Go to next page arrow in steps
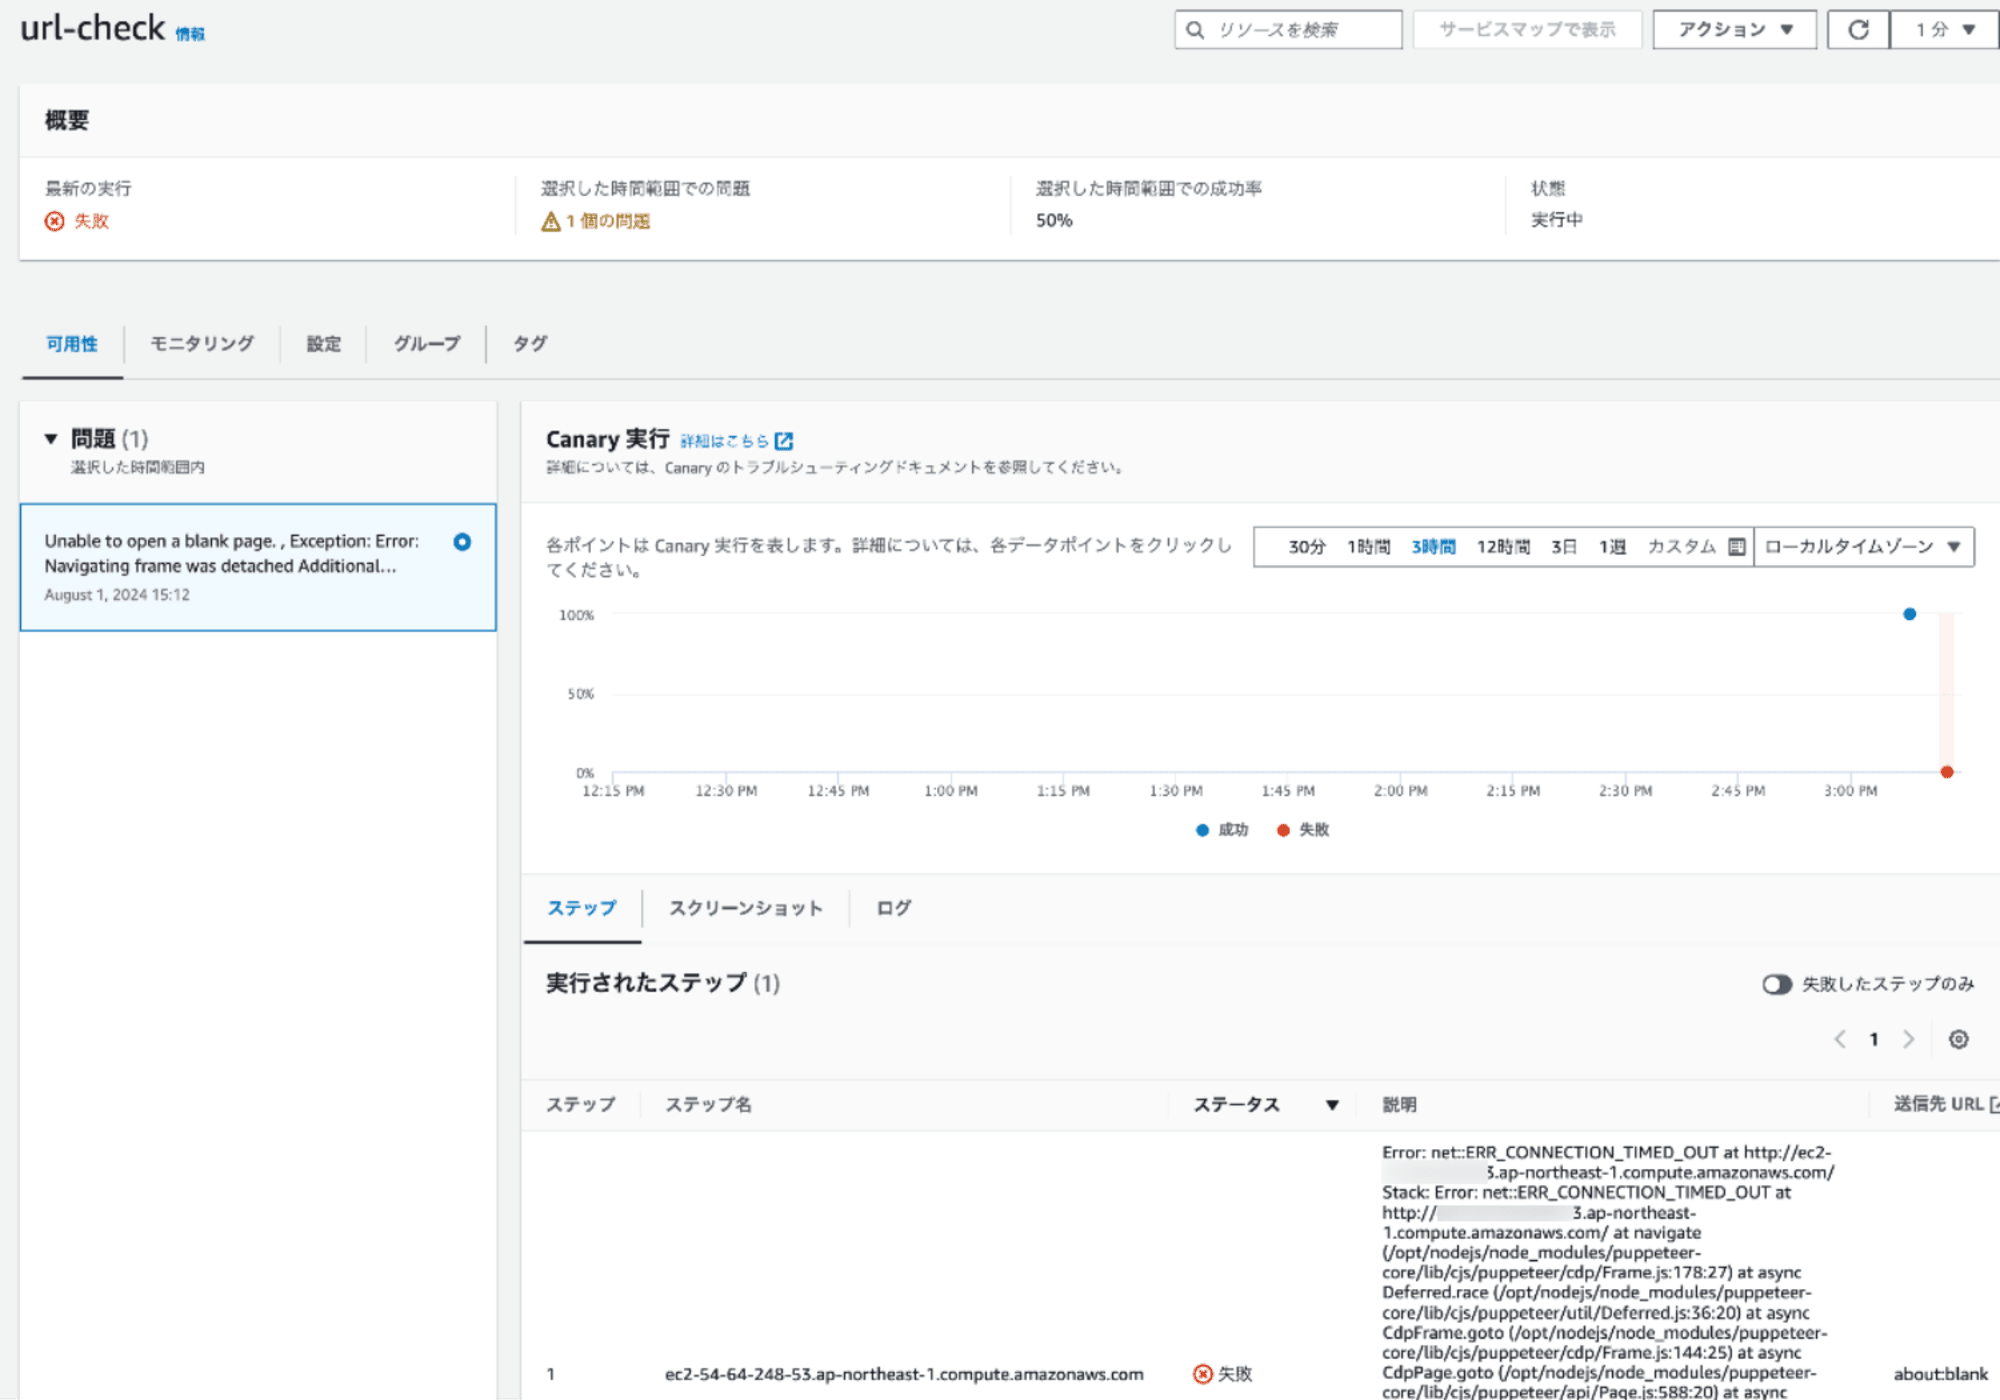The width and height of the screenshot is (2000, 1400). pyautogui.click(x=1908, y=1039)
